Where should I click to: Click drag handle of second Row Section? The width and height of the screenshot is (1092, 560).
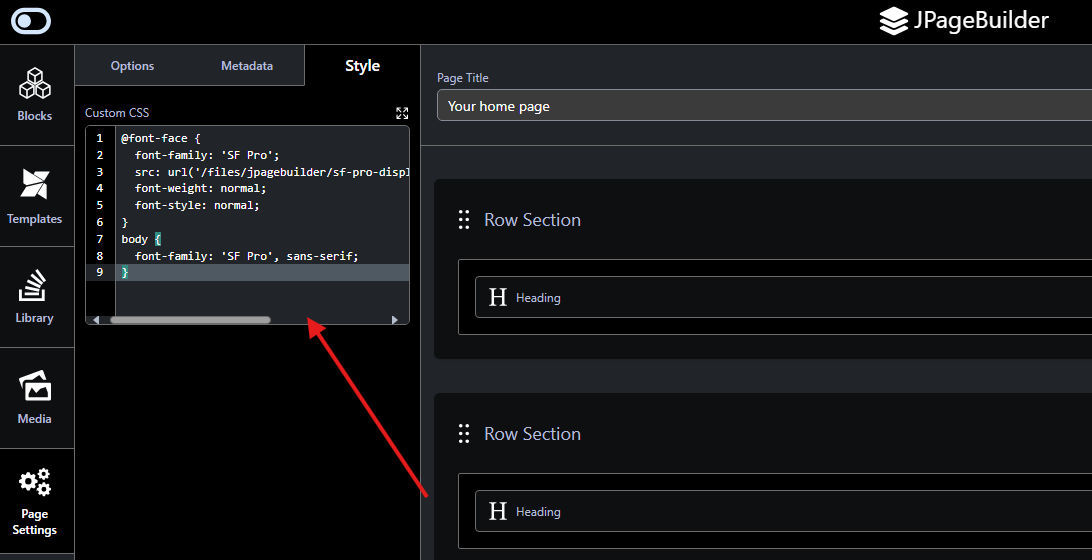(x=464, y=433)
